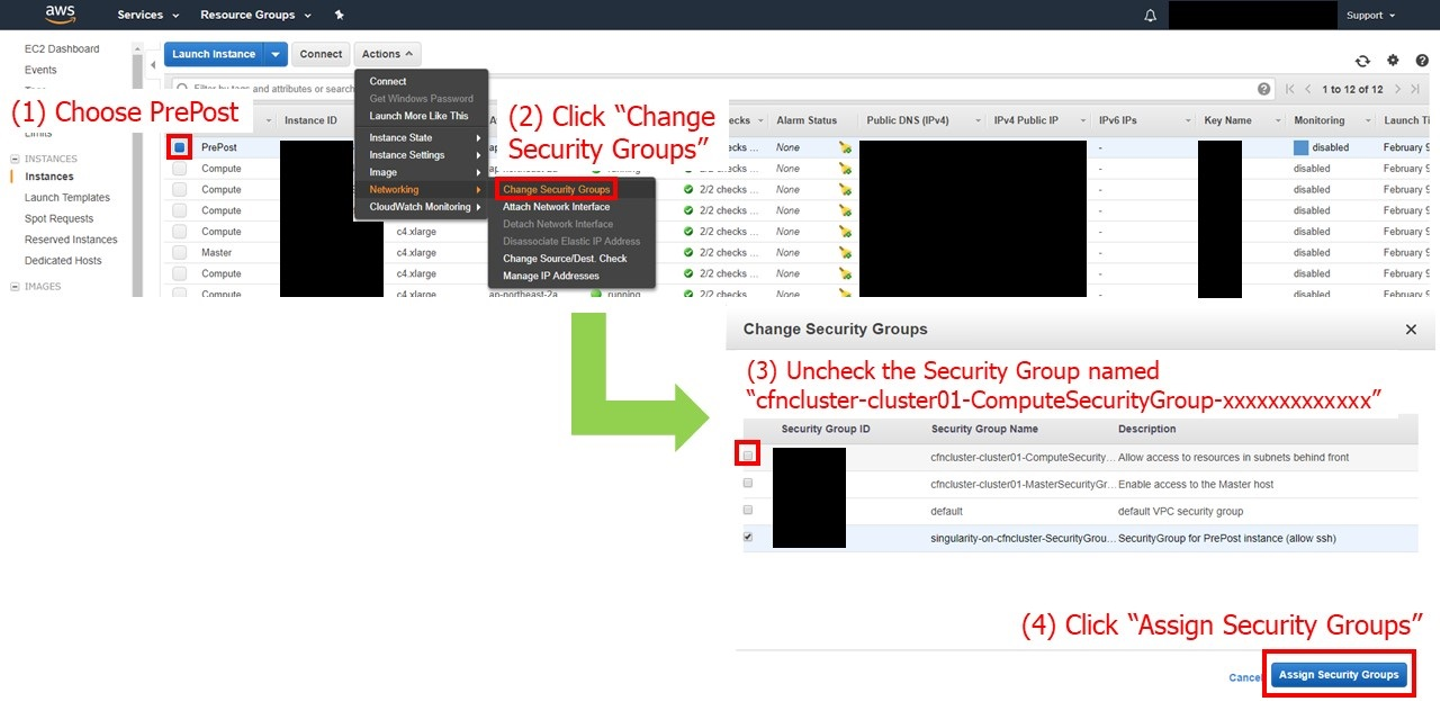Open the Resource Groups dropdown
The image size is (1440, 701).
pos(256,15)
